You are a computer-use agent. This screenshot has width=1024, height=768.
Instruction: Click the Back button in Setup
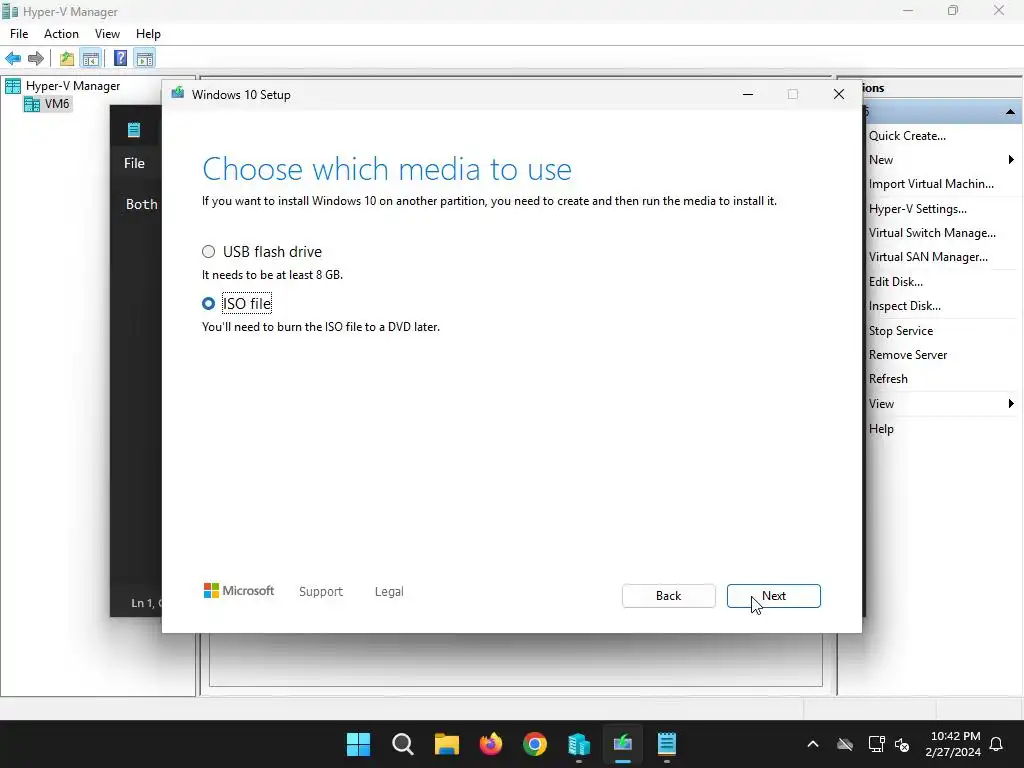pyautogui.click(x=669, y=596)
